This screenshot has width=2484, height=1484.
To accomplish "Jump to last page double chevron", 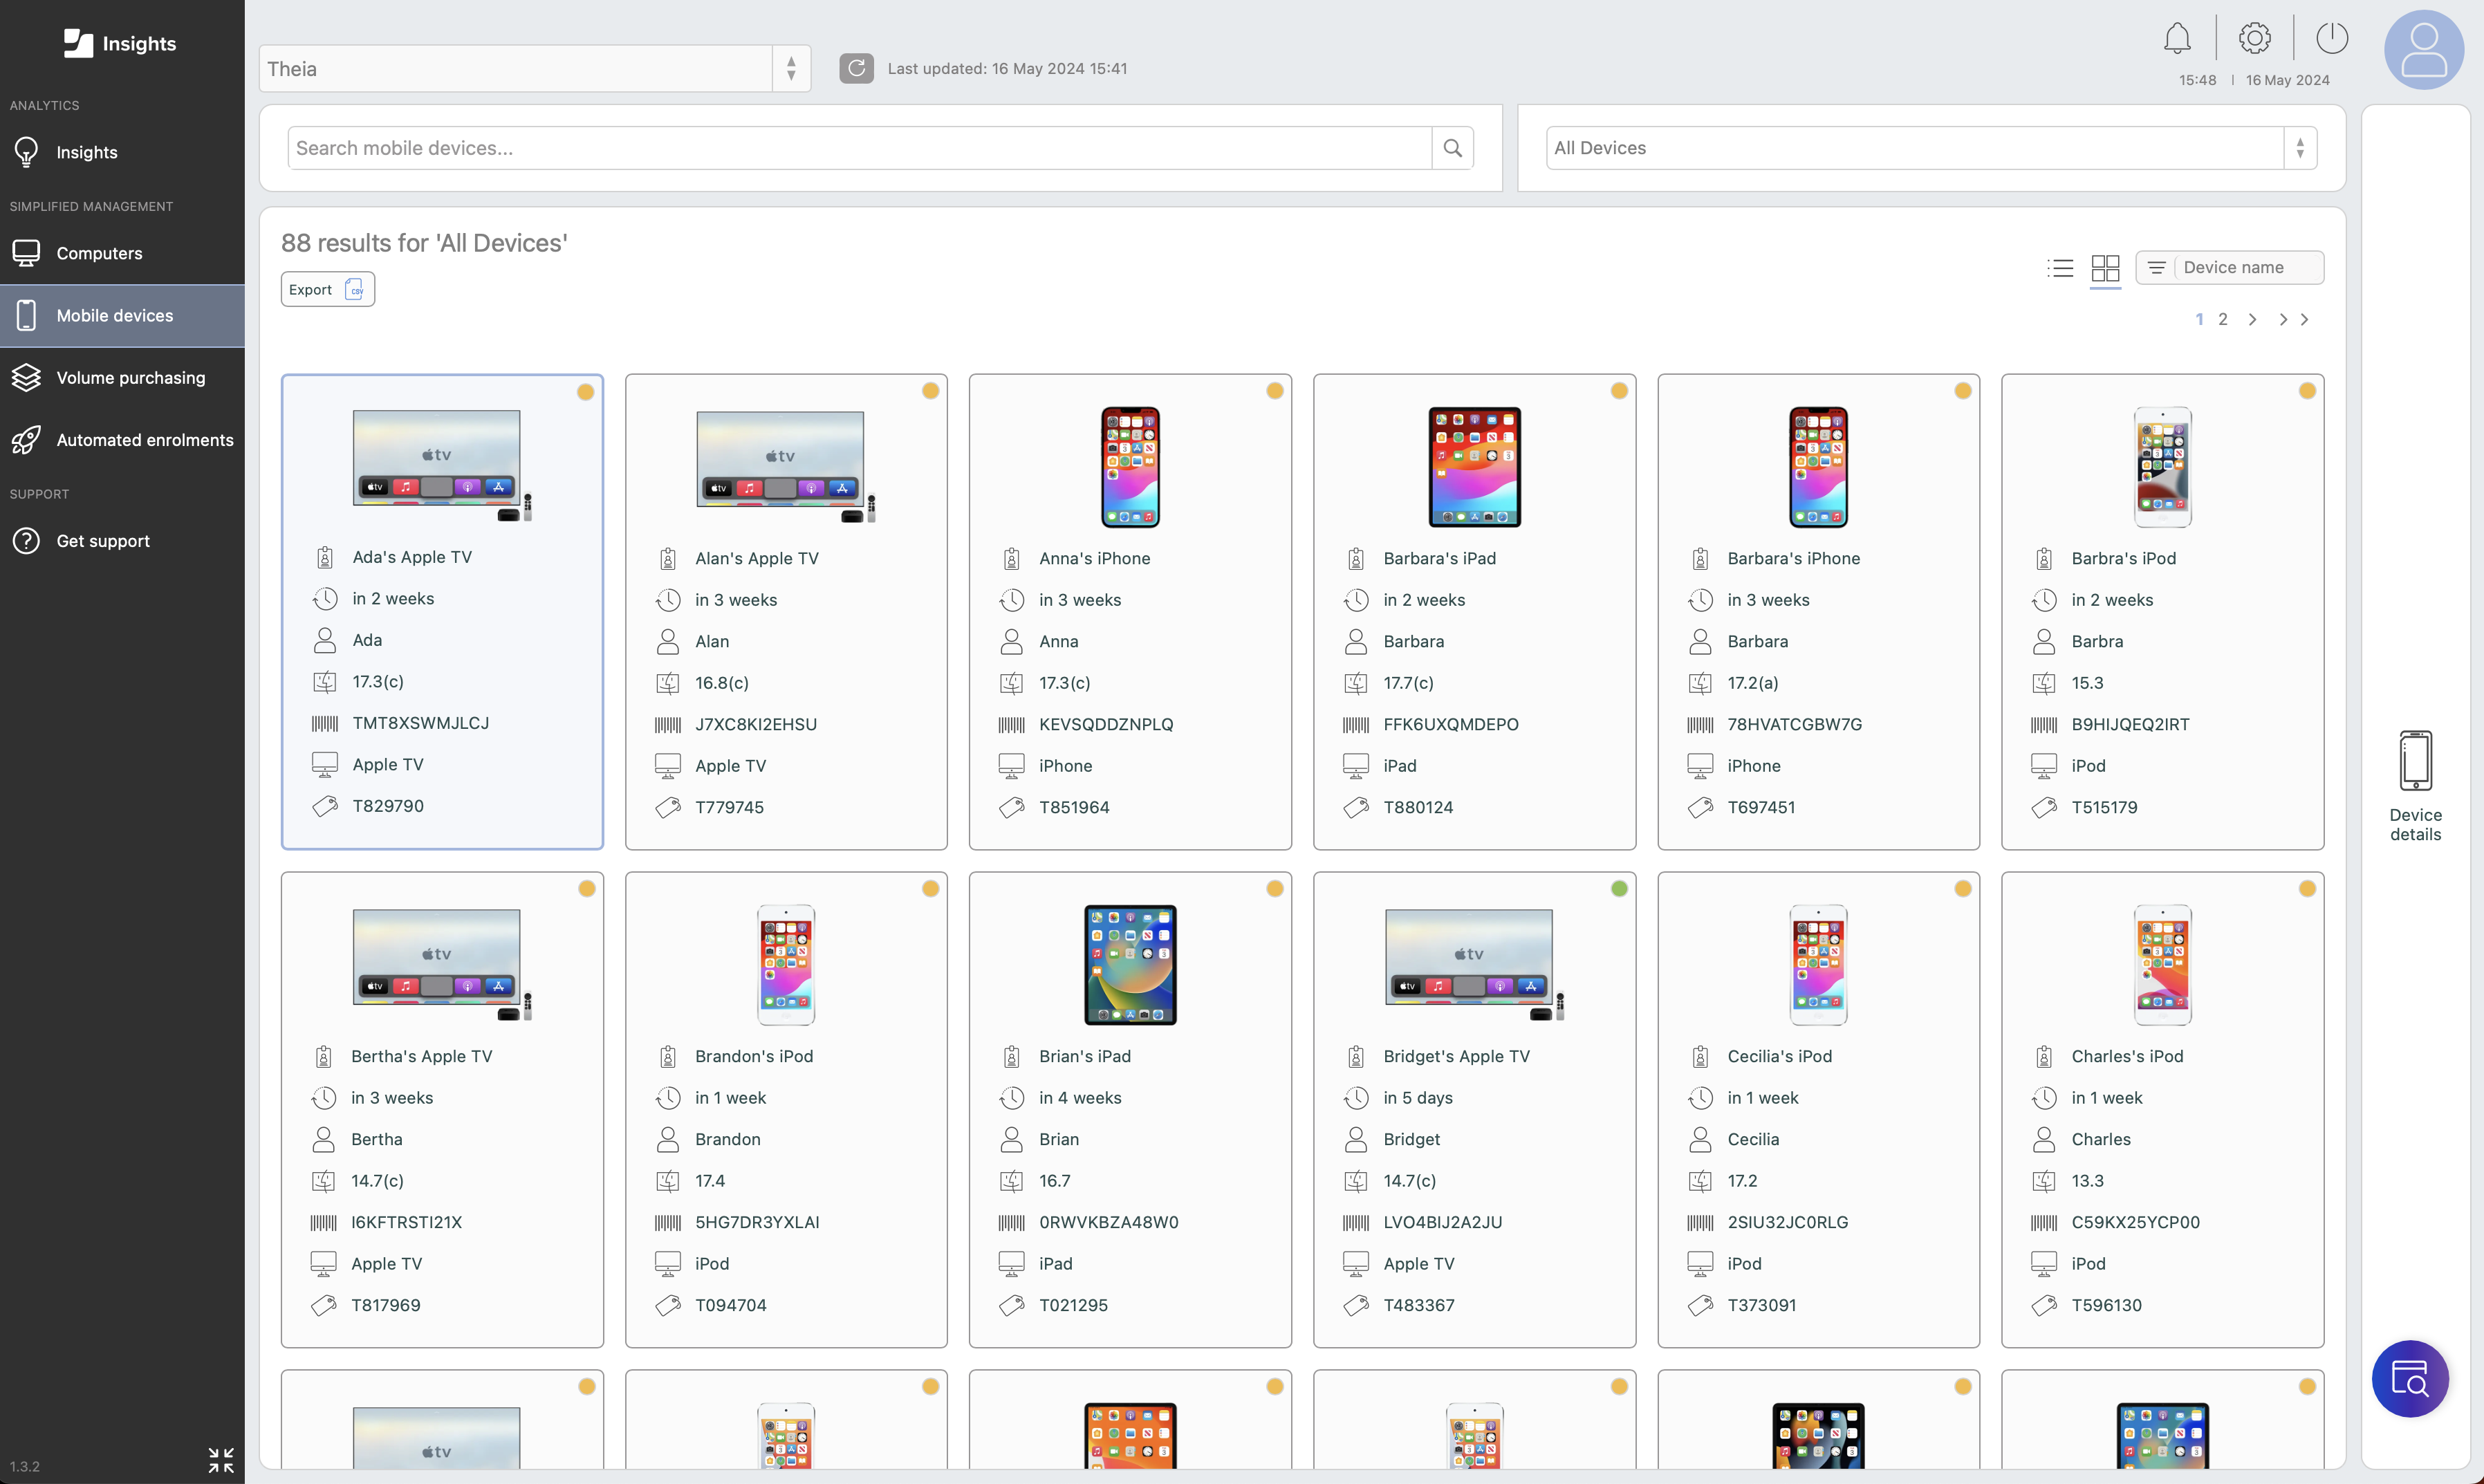I will (2293, 319).
